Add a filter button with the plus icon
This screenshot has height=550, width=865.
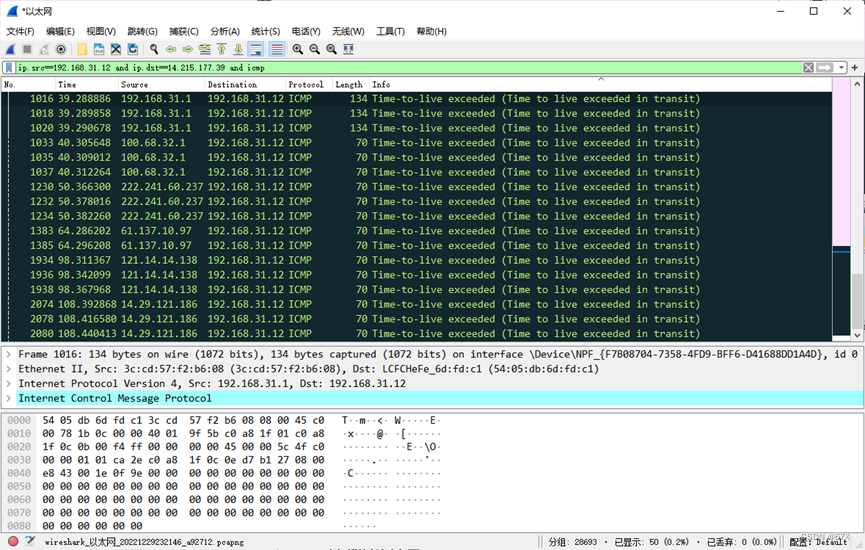(855, 68)
